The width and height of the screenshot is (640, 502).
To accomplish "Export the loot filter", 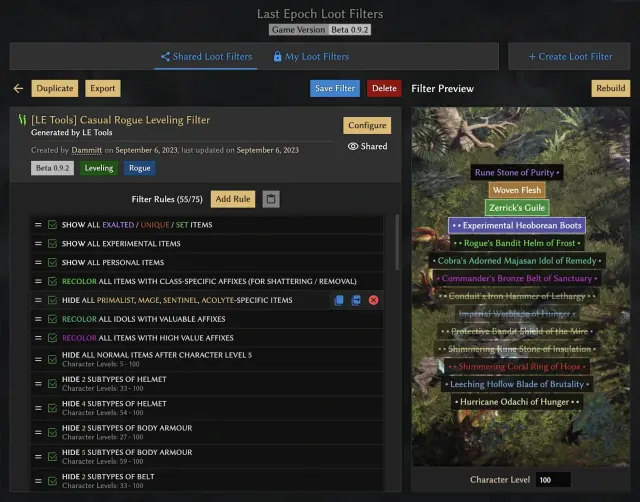I will 103,88.
